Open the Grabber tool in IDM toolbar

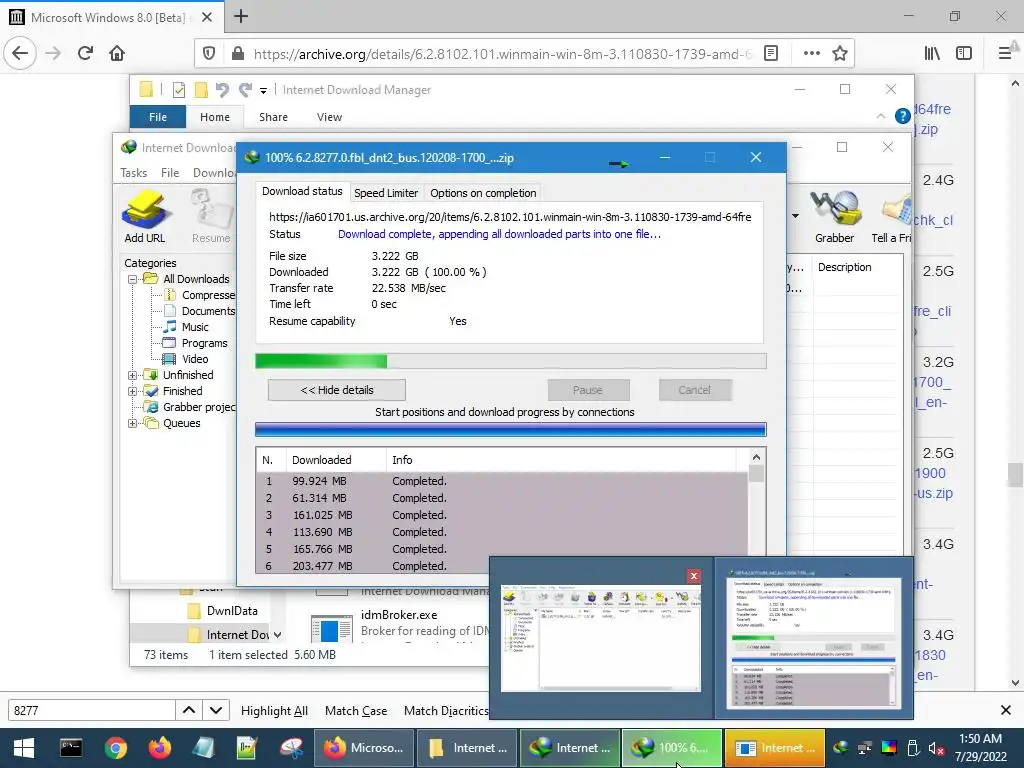(834, 216)
